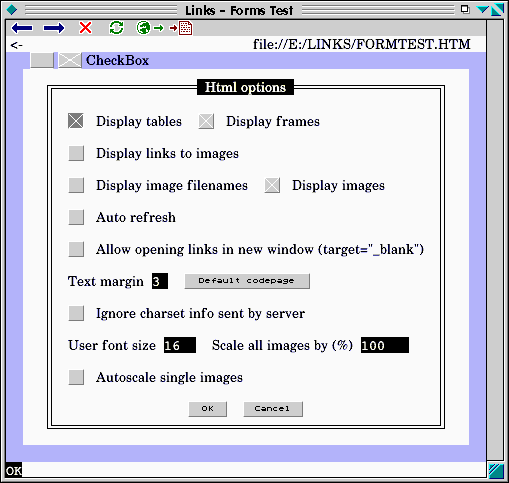This screenshot has width=509, height=483.
Task: Open the Default codepage selector
Action: 247,281
